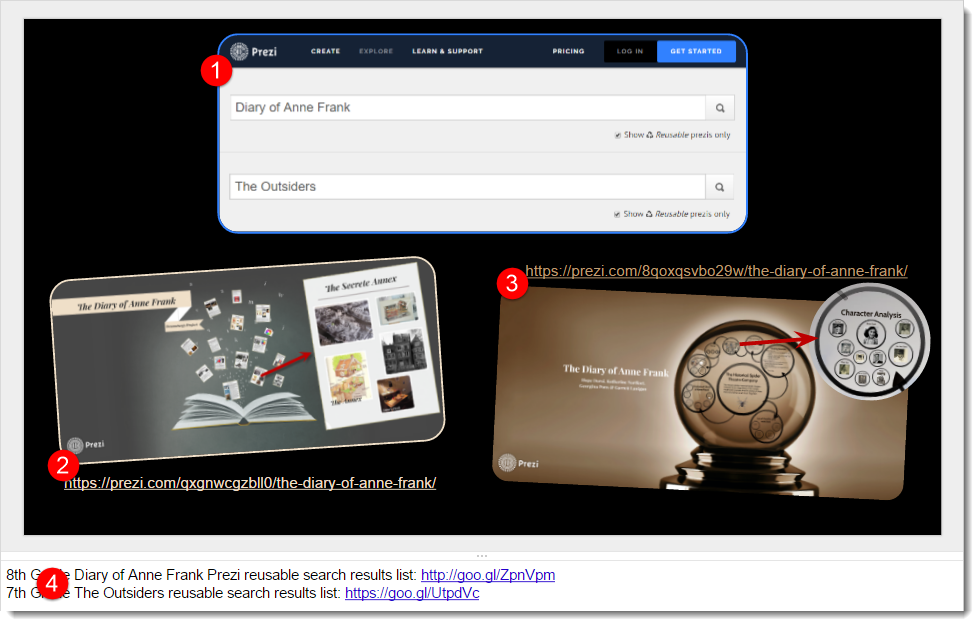Click 'The Outsiders reusable search results list' text

(x=207, y=593)
